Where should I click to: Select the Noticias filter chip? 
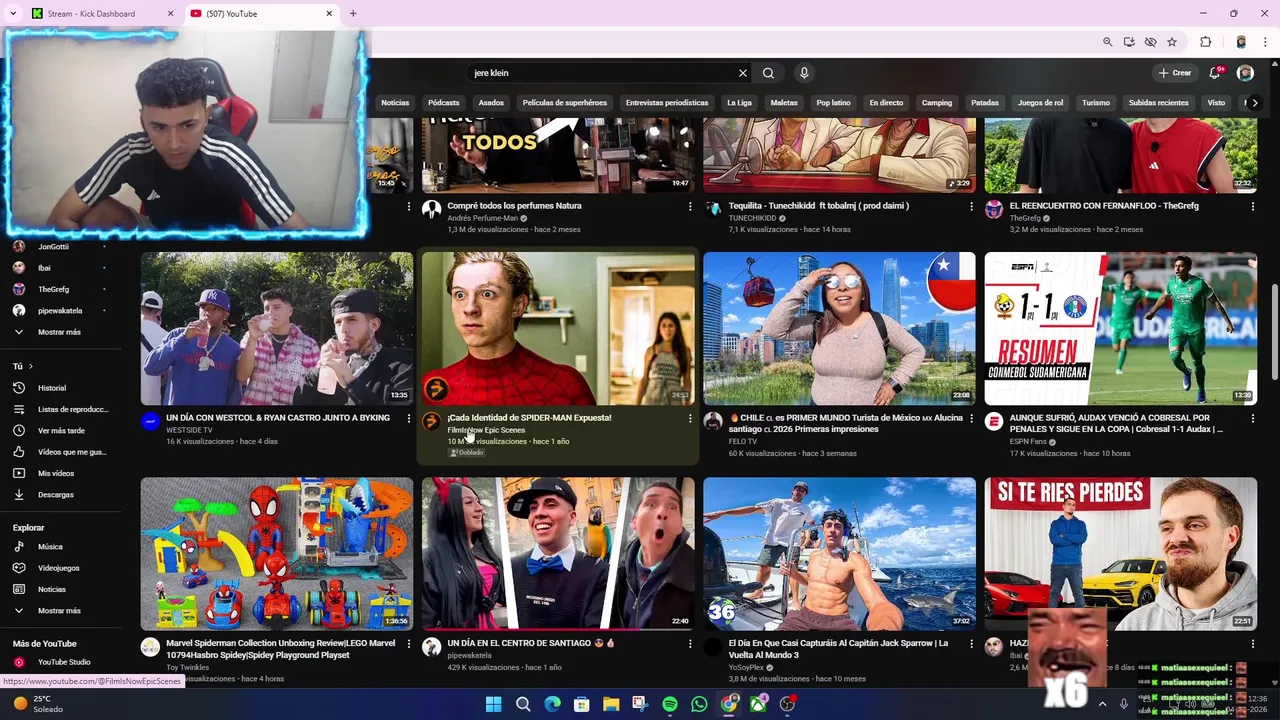pyautogui.click(x=395, y=103)
